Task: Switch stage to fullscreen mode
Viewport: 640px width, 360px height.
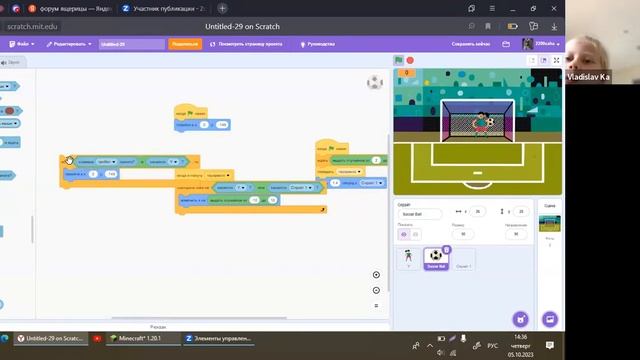Action: click(556, 60)
